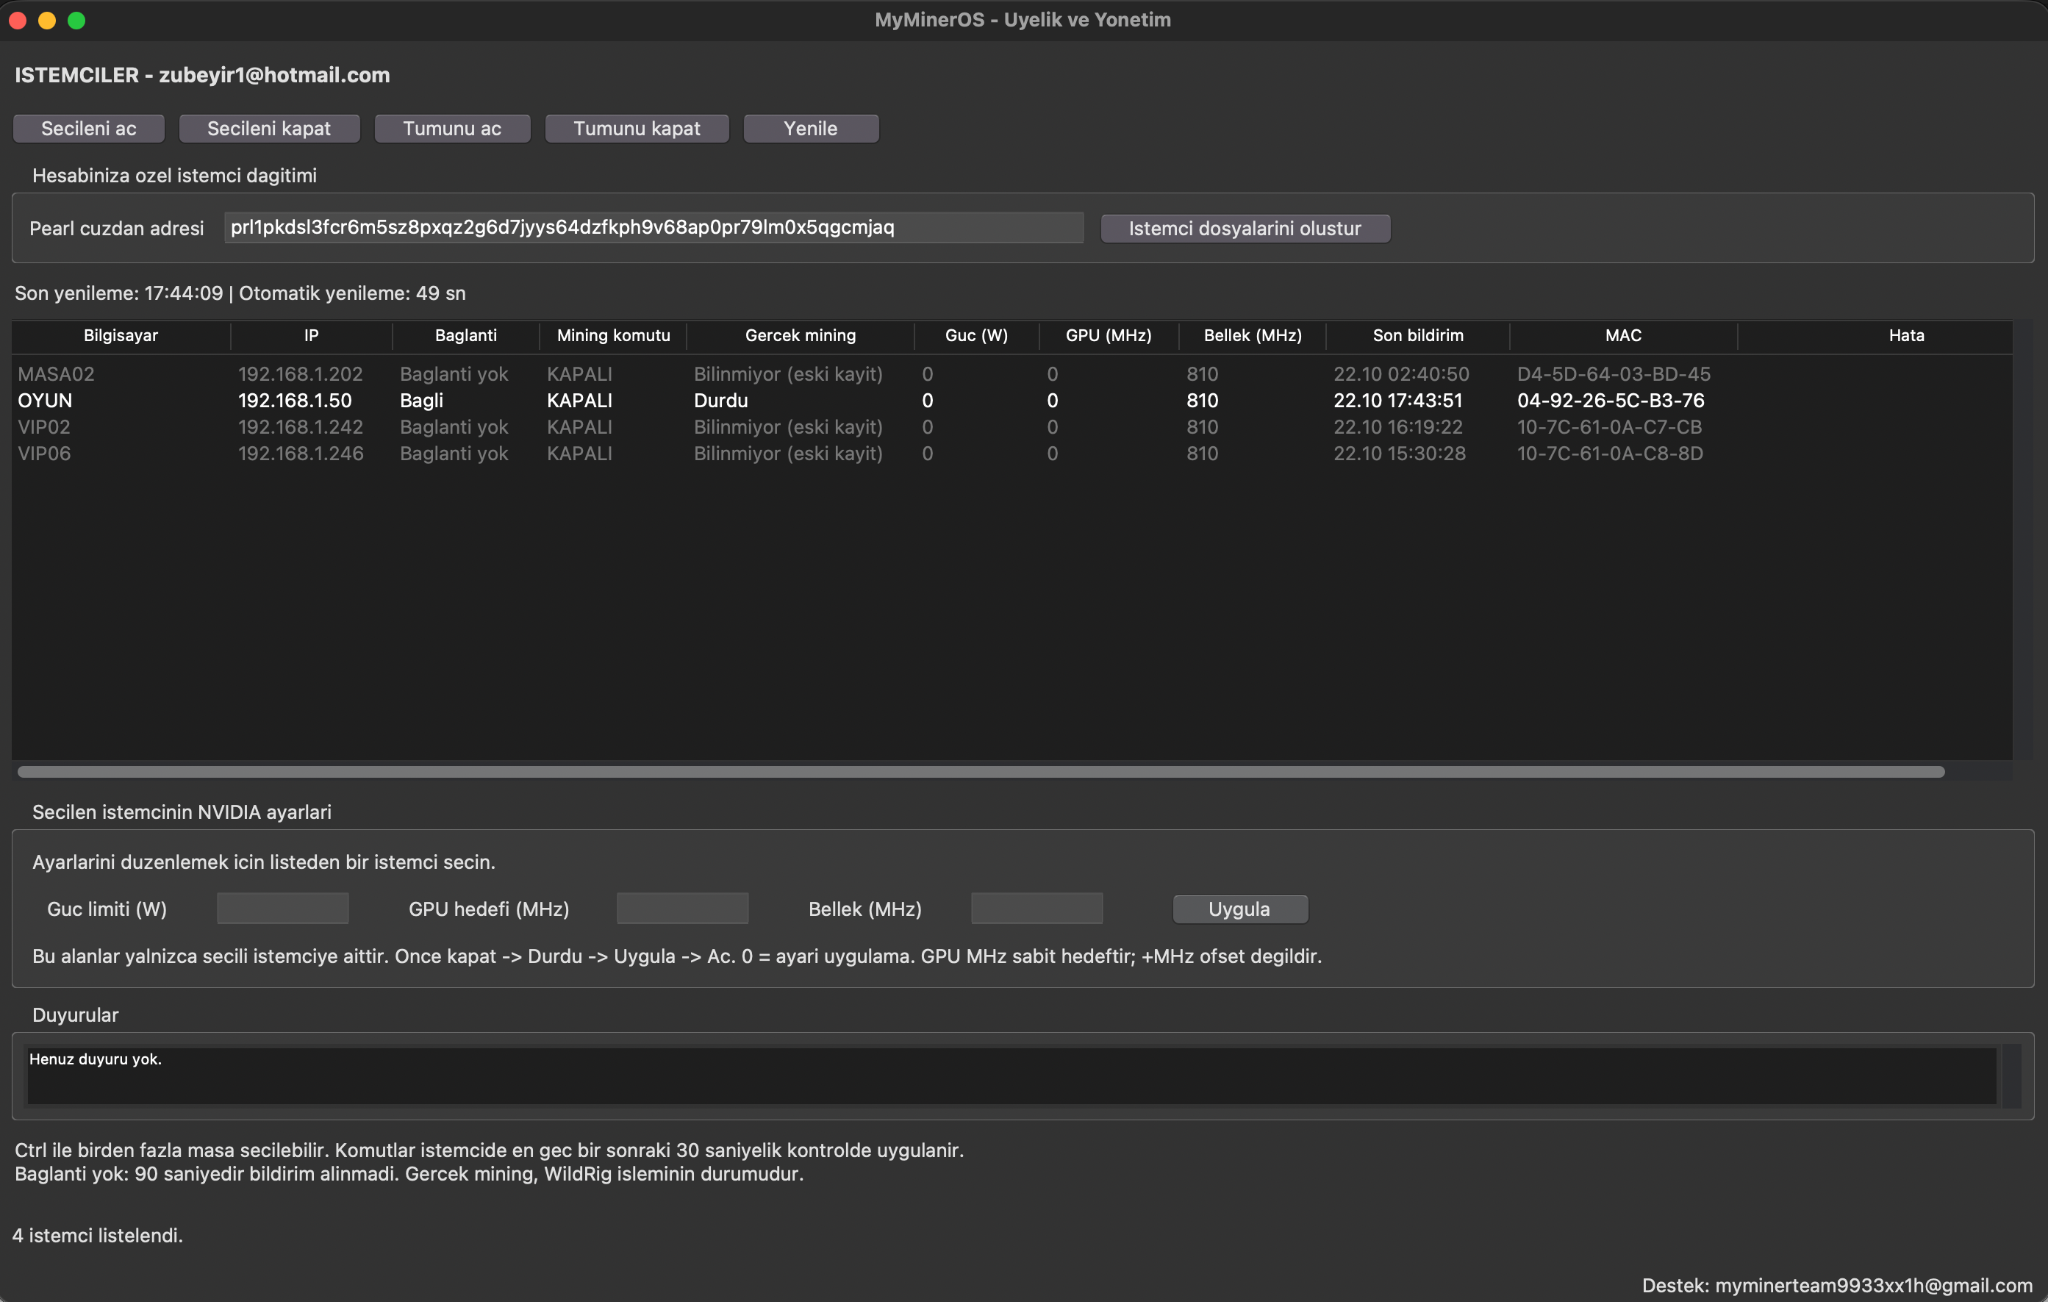Click the Son bildirim column header
Screen dimensions: 2048x1302
(1418, 335)
